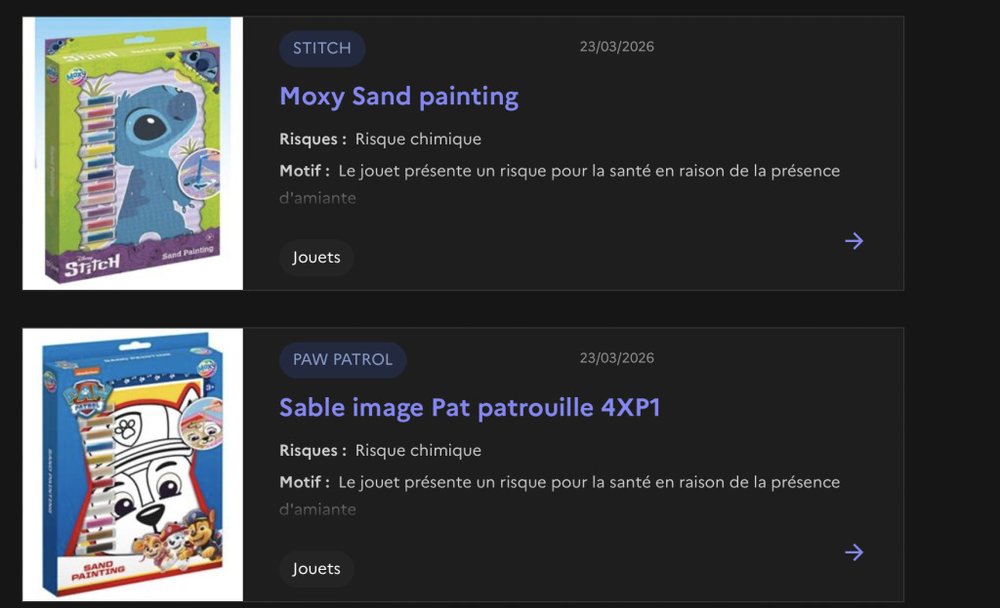Click the "Sand Painting" label on the Paw Patrol box
Image resolution: width=1000 pixels, height=608 pixels.
(x=98, y=569)
